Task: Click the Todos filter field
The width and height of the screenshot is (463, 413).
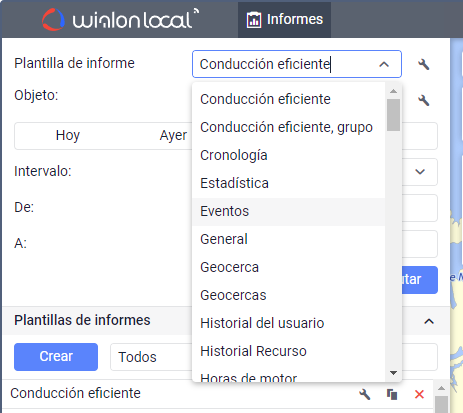Action: coord(151,357)
